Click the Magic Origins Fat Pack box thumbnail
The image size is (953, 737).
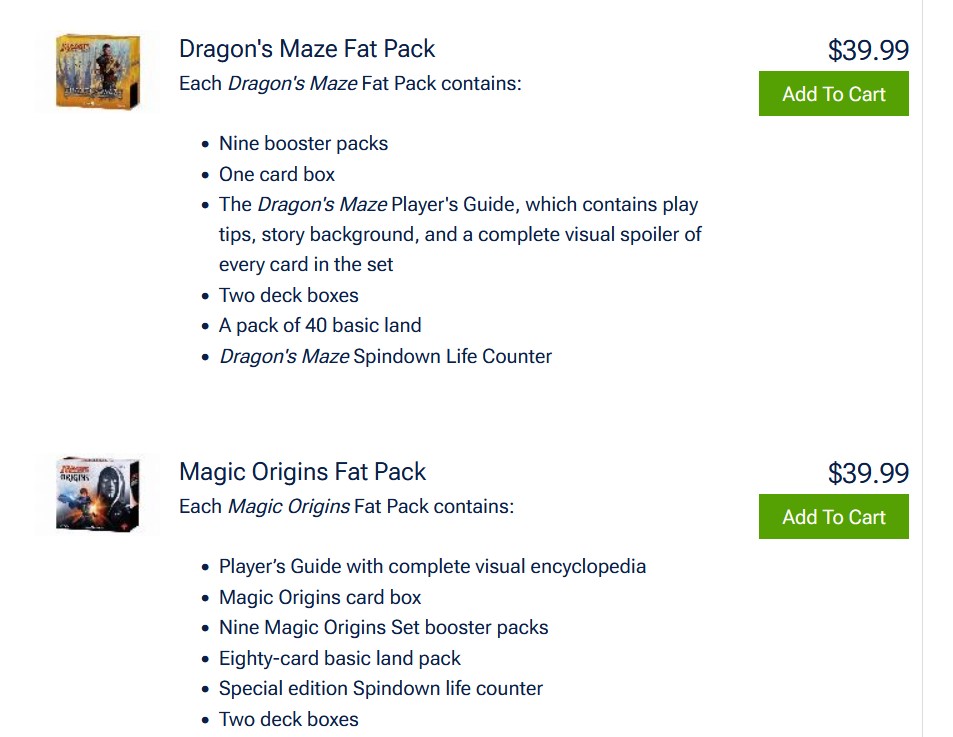pyautogui.click(x=97, y=493)
